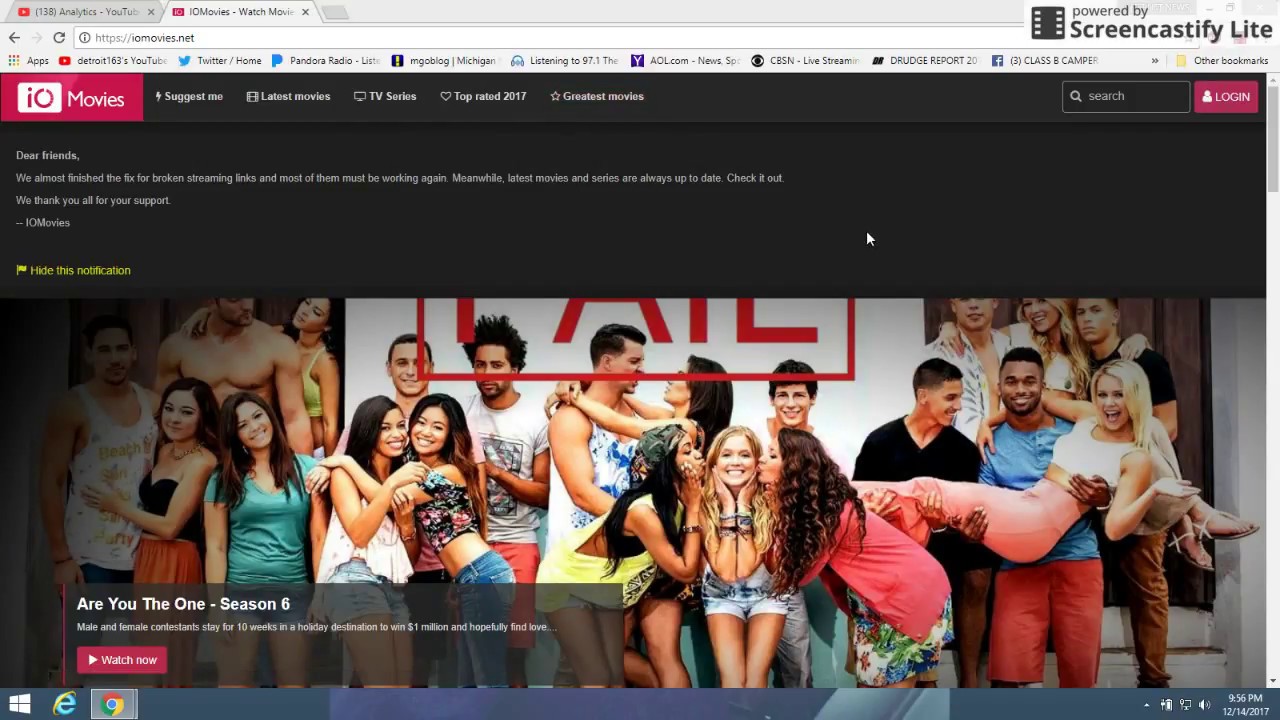Open the CLASS B CAMPER Facebook bookmark

pyautogui.click(x=1046, y=61)
